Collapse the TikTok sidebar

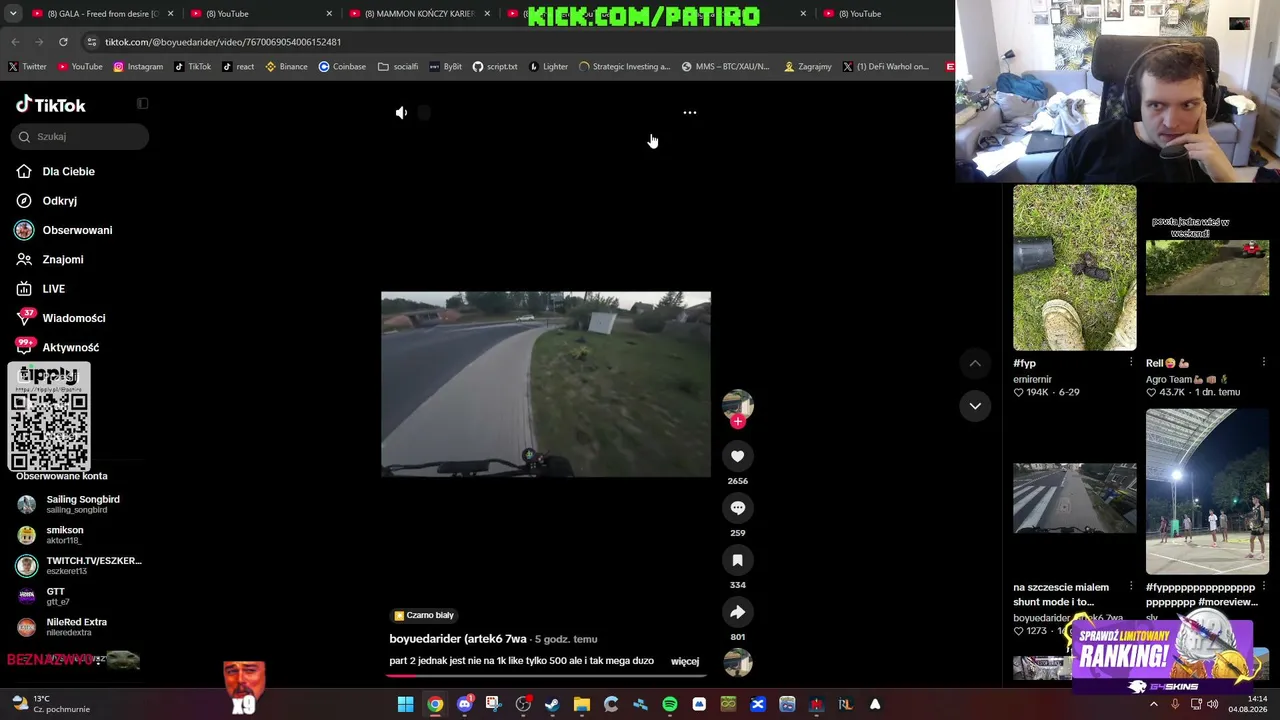click(x=143, y=104)
